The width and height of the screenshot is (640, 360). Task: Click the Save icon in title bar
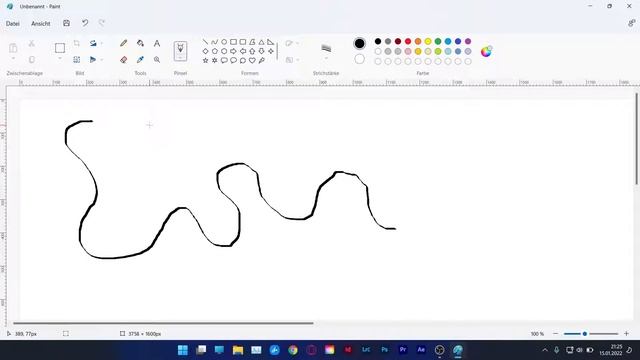(x=67, y=23)
